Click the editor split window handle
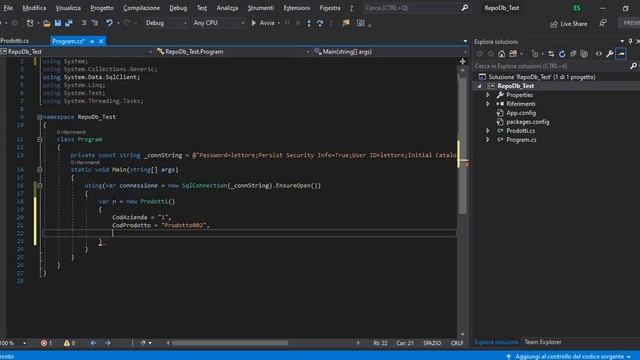This screenshot has width=640, height=360. tap(462, 61)
